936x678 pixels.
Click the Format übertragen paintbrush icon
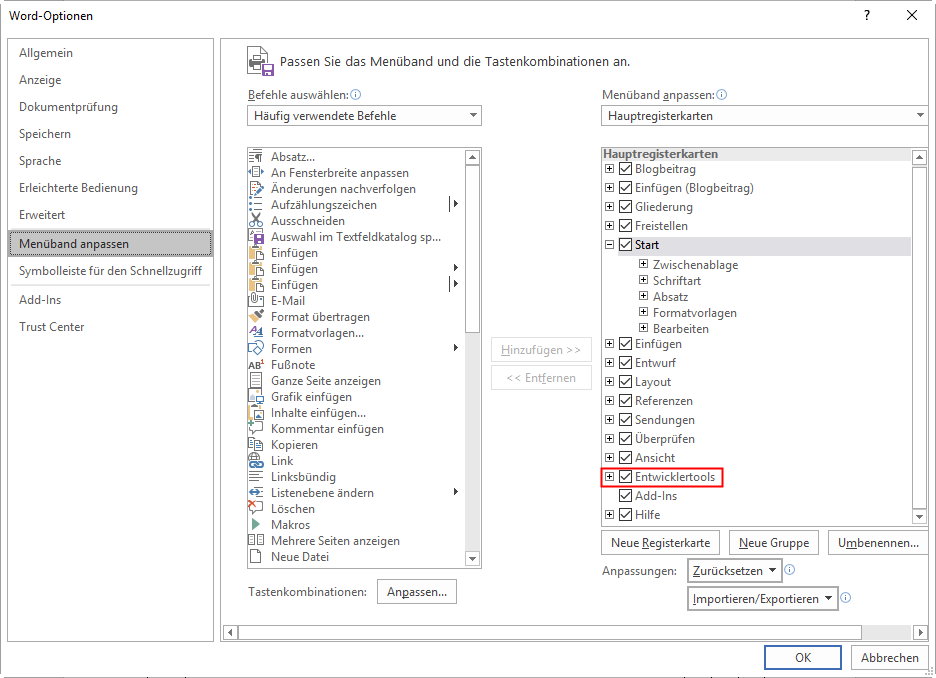[x=255, y=317]
